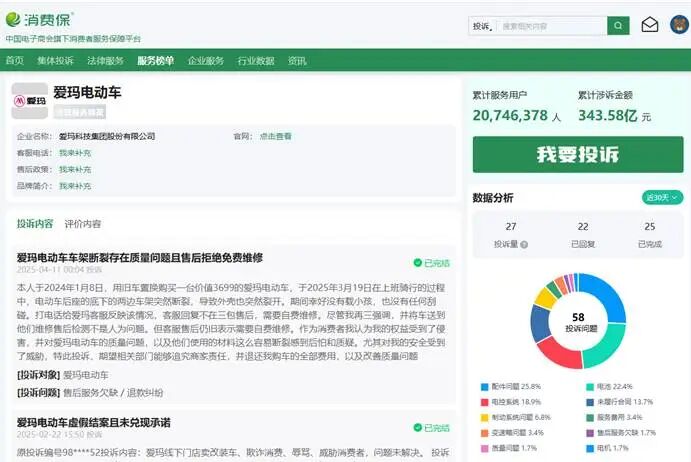This screenshot has height=462, width=691.
Task: Switch to the 投诉内容 tab
Action: click(x=35, y=224)
